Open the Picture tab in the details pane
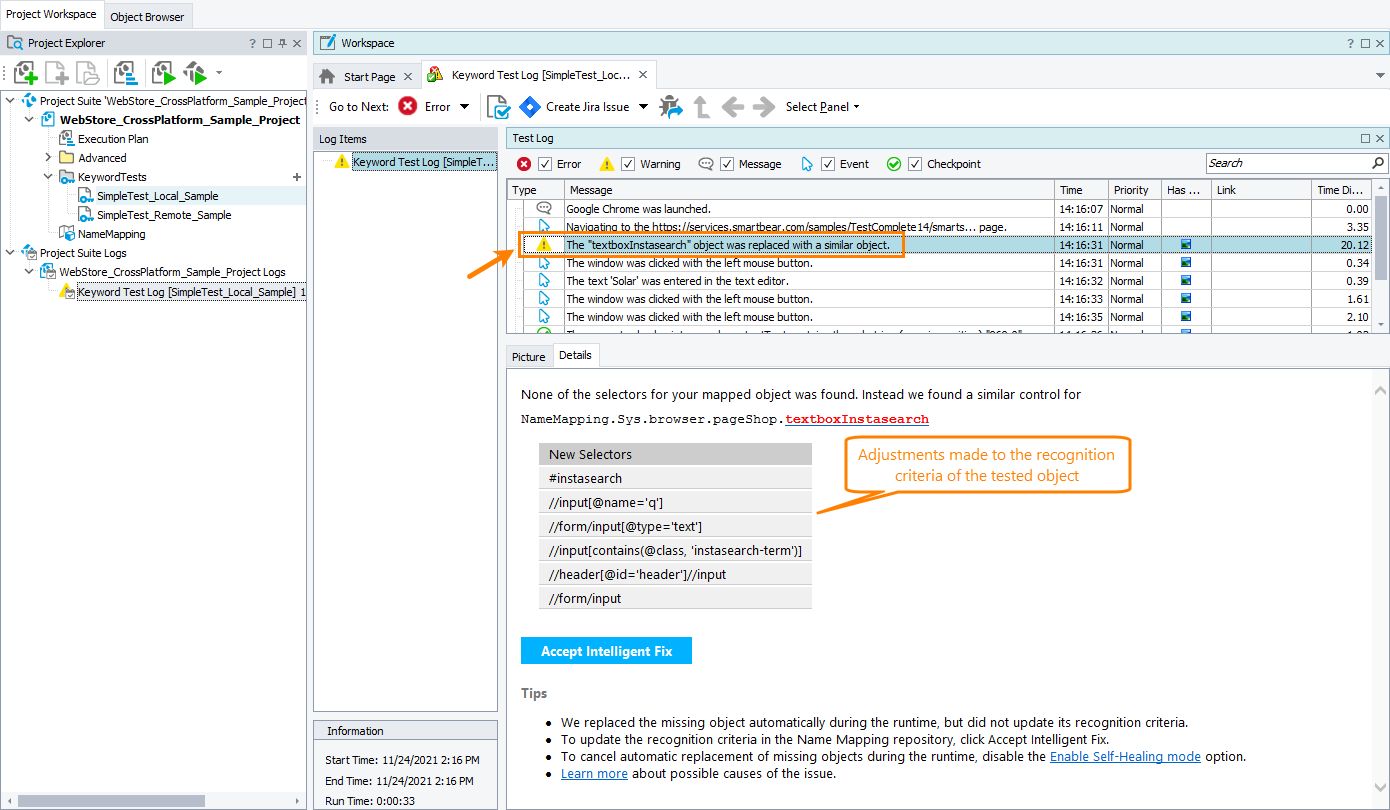 point(528,355)
